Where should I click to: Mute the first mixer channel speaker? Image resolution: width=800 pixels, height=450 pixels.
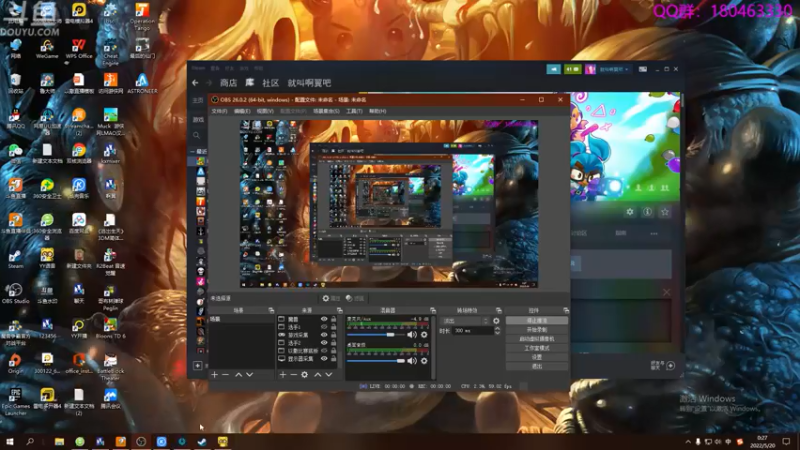pyautogui.click(x=412, y=335)
